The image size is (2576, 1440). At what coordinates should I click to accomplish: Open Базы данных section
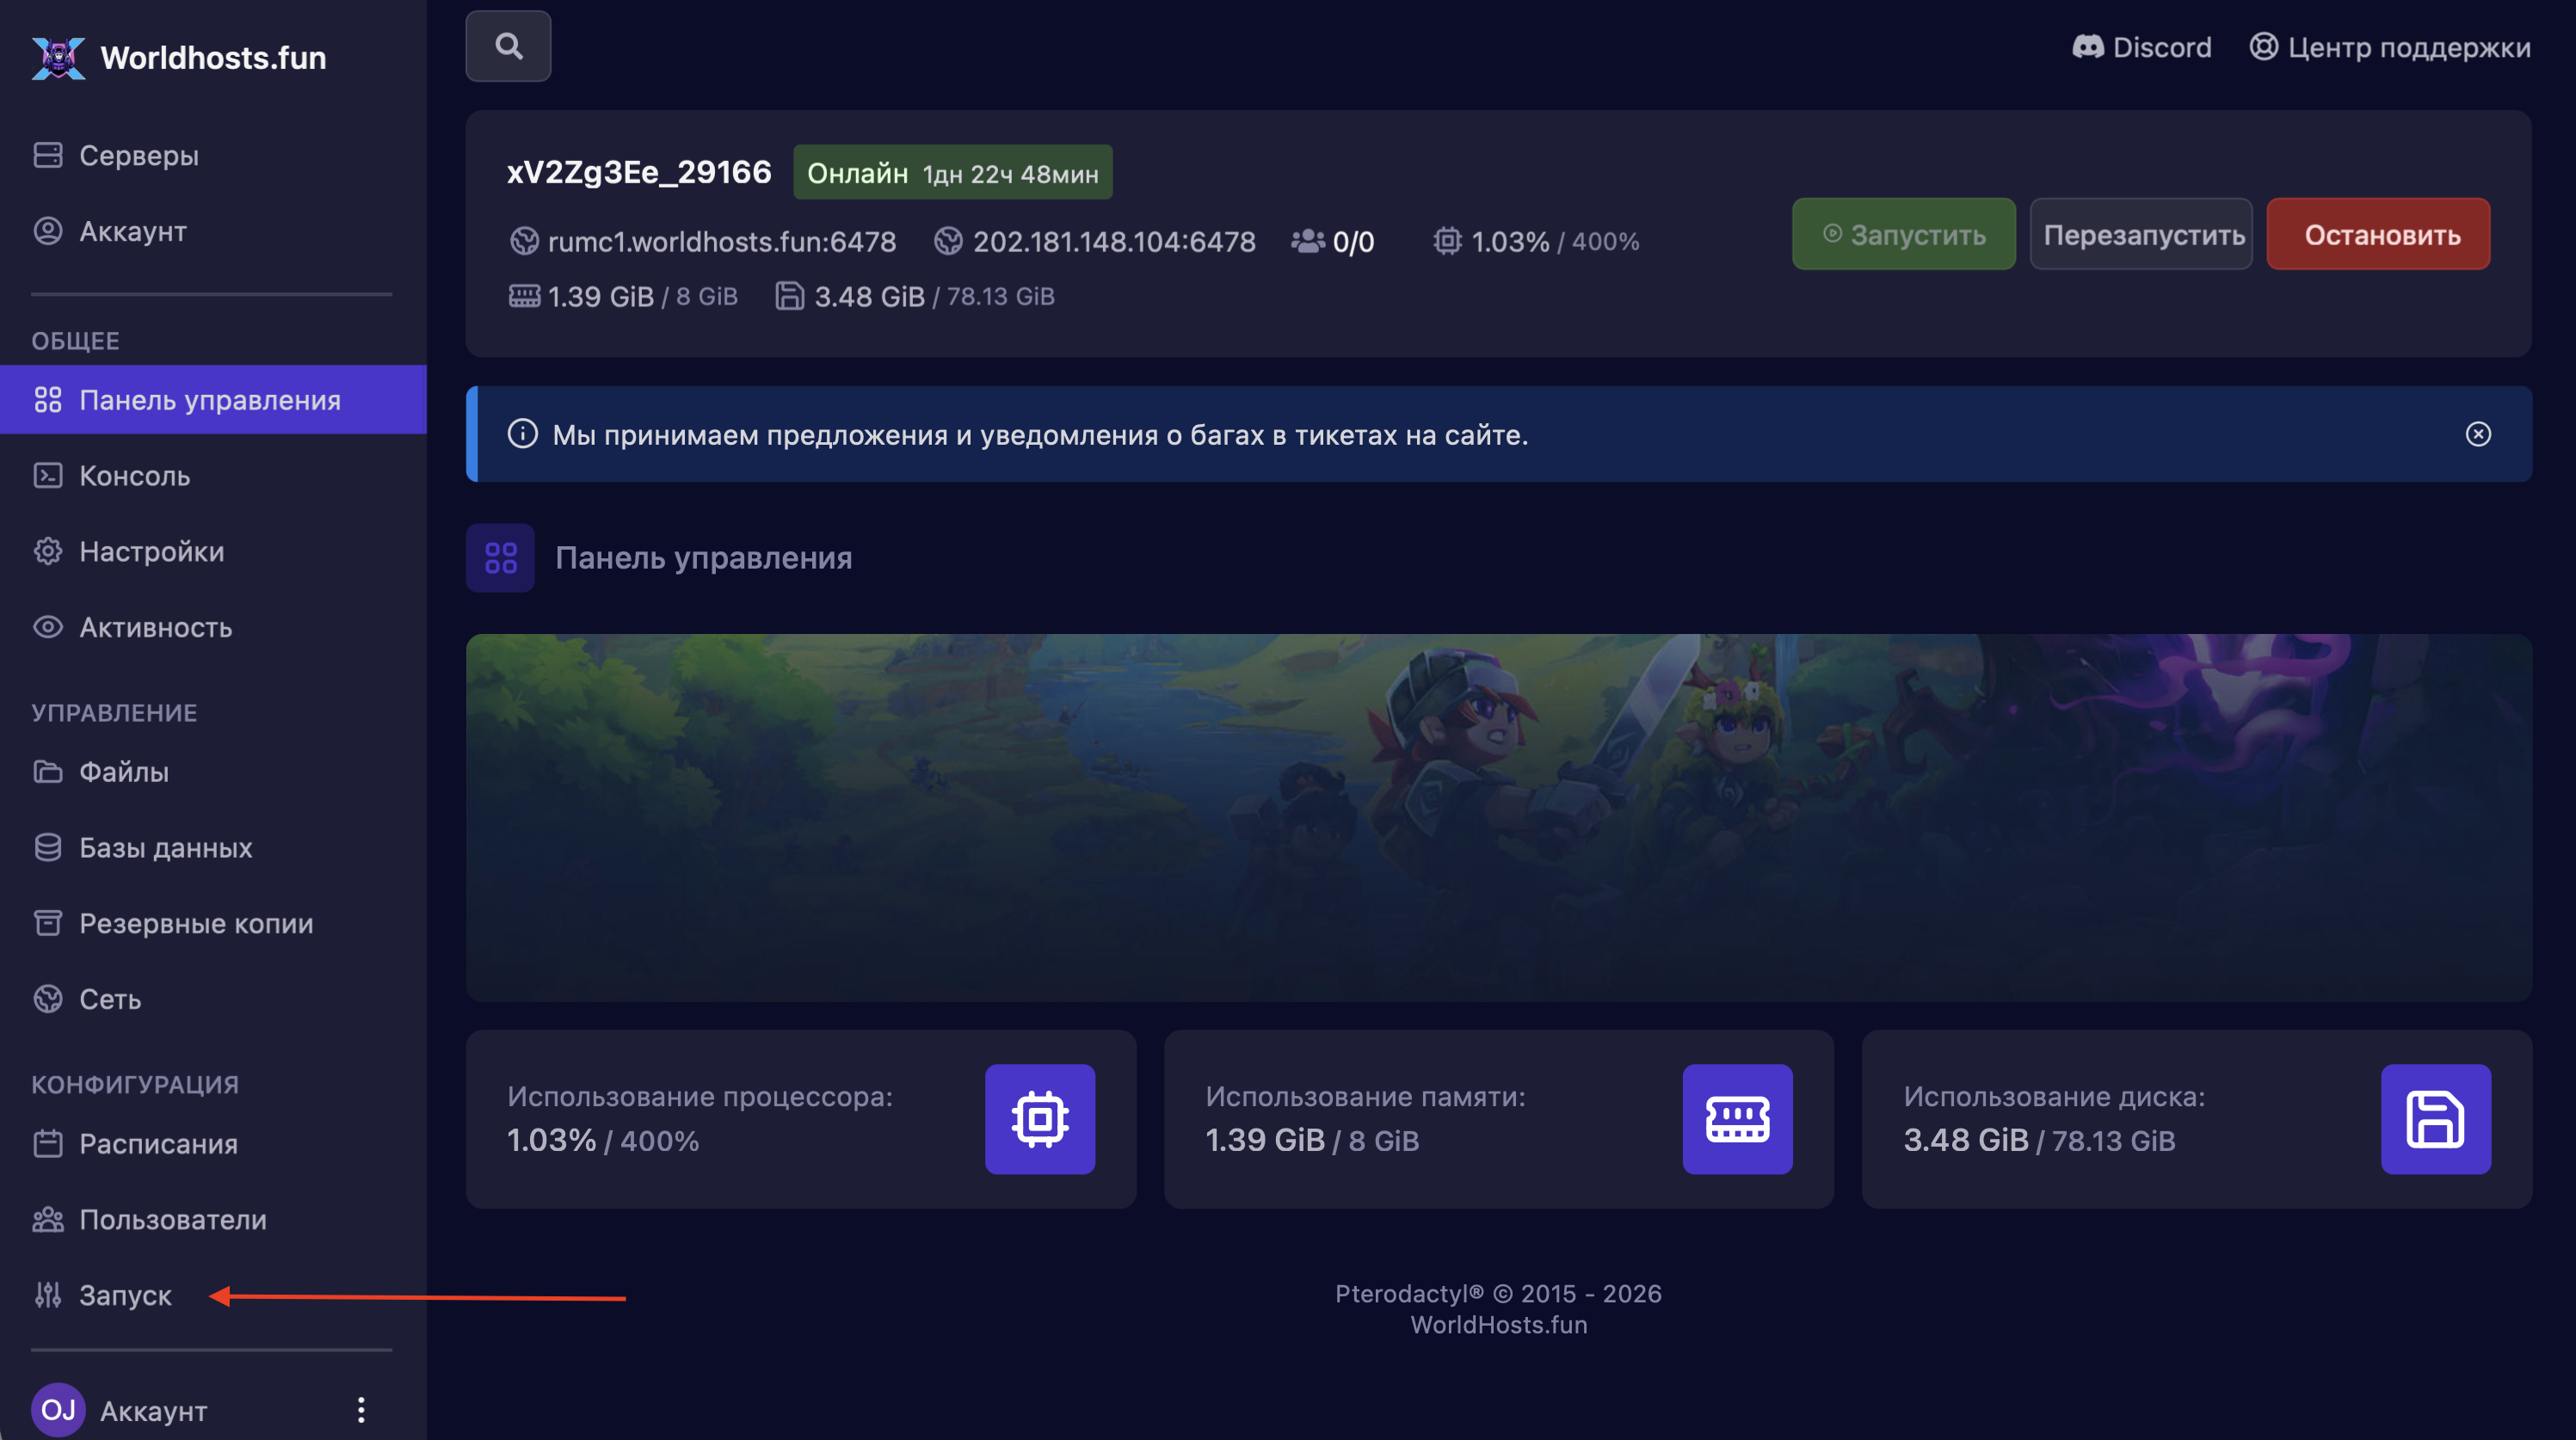(165, 848)
